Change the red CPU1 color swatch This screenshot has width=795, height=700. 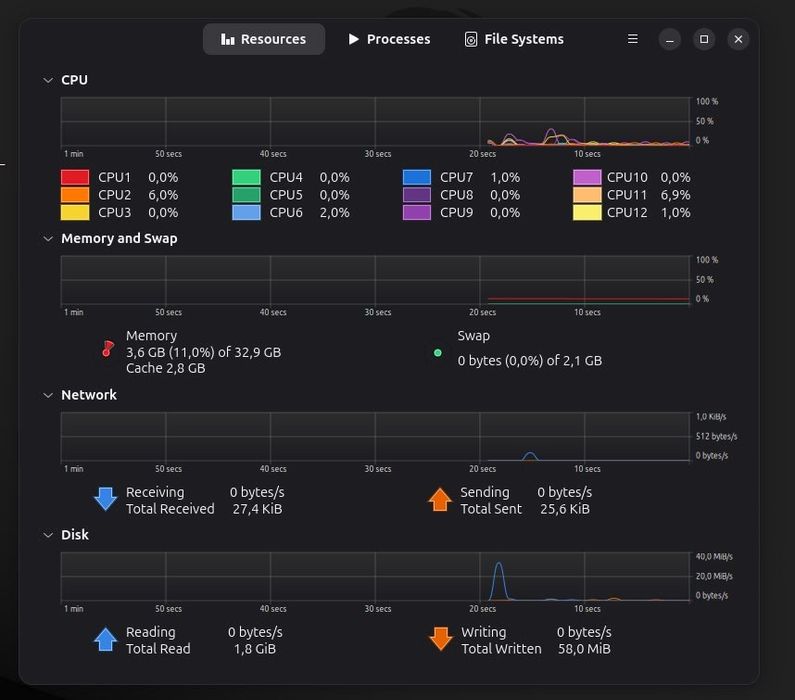pyautogui.click(x=75, y=177)
